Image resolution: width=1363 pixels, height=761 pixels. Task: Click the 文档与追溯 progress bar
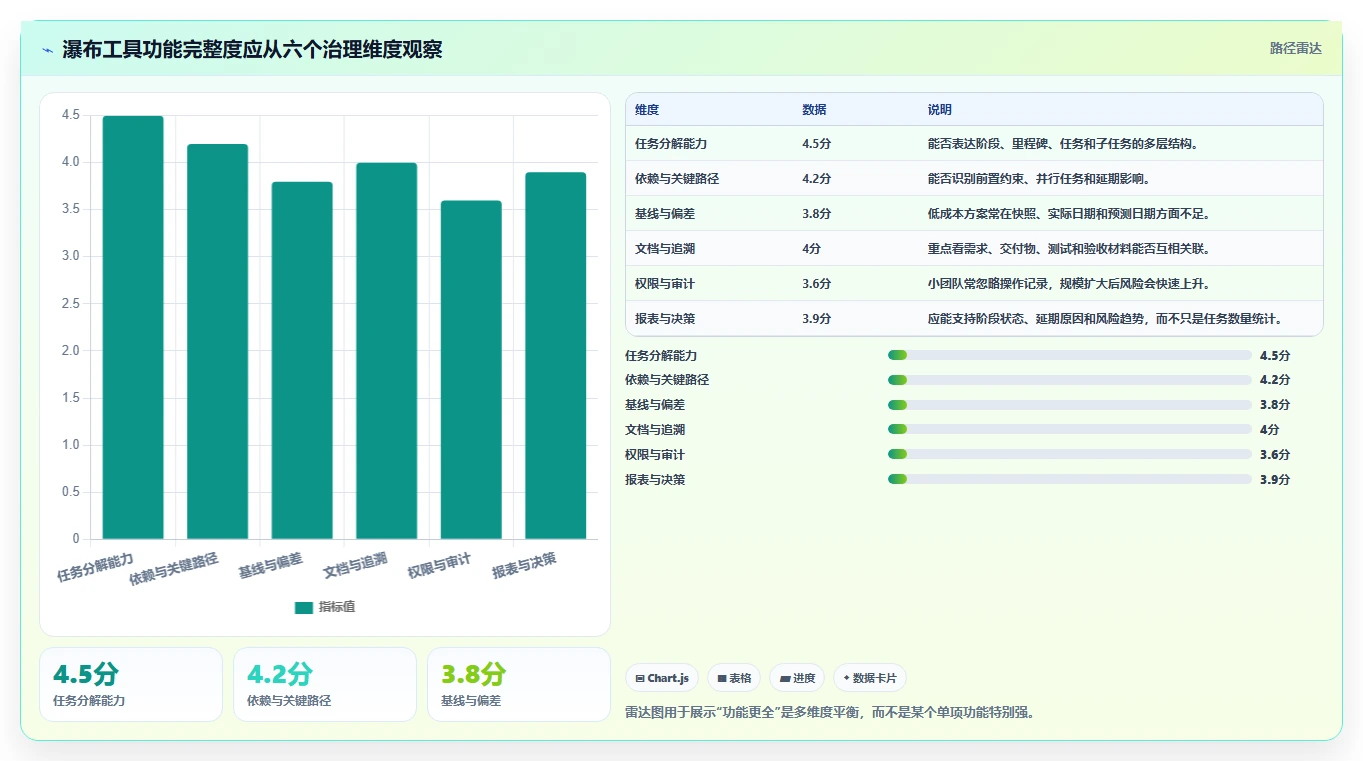[1070, 430]
